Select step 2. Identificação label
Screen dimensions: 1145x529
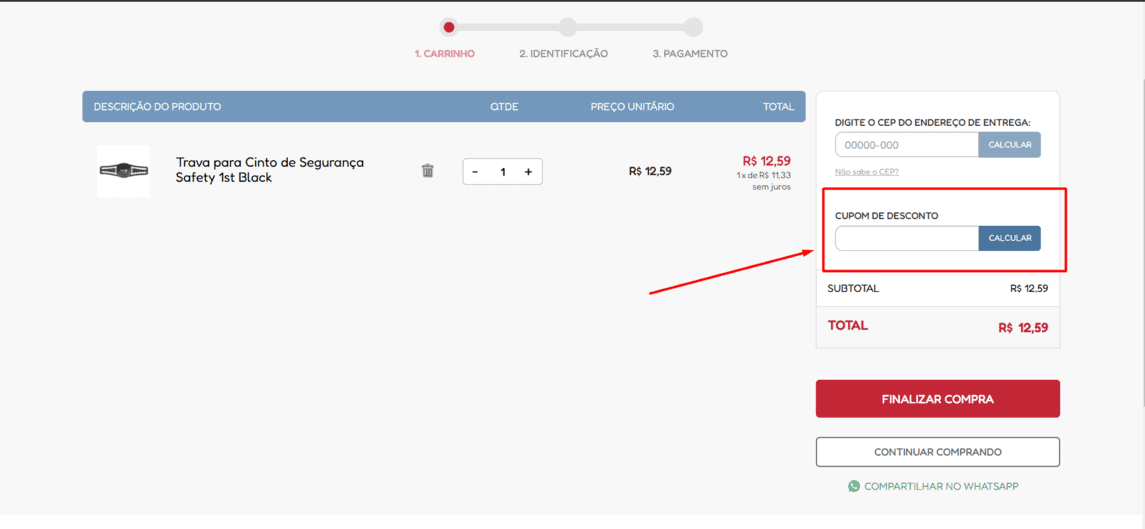click(564, 54)
